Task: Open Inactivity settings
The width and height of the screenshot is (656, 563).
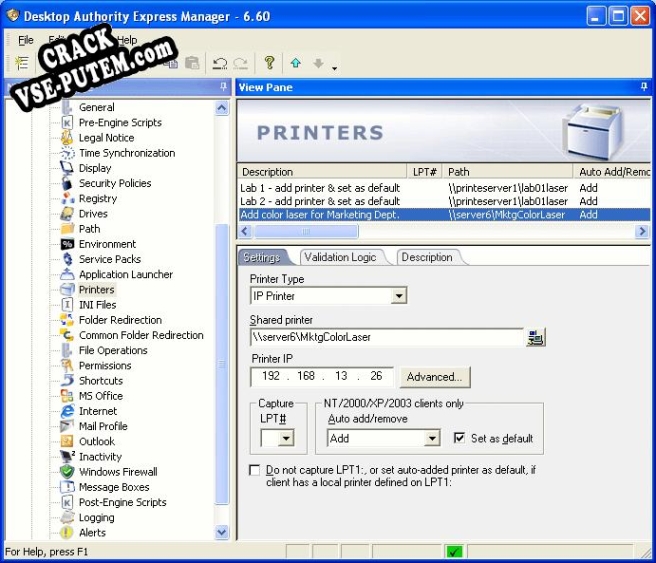Action: pos(100,457)
